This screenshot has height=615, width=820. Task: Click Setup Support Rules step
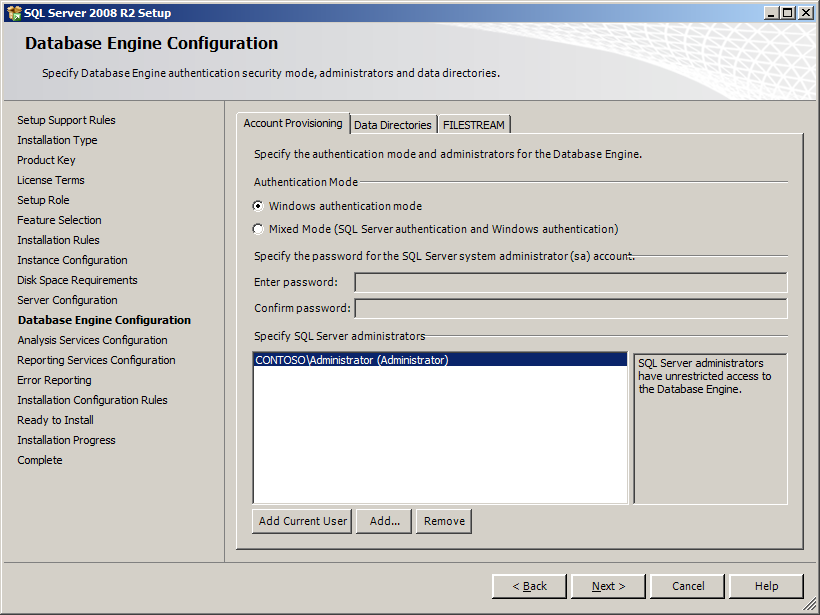point(66,120)
